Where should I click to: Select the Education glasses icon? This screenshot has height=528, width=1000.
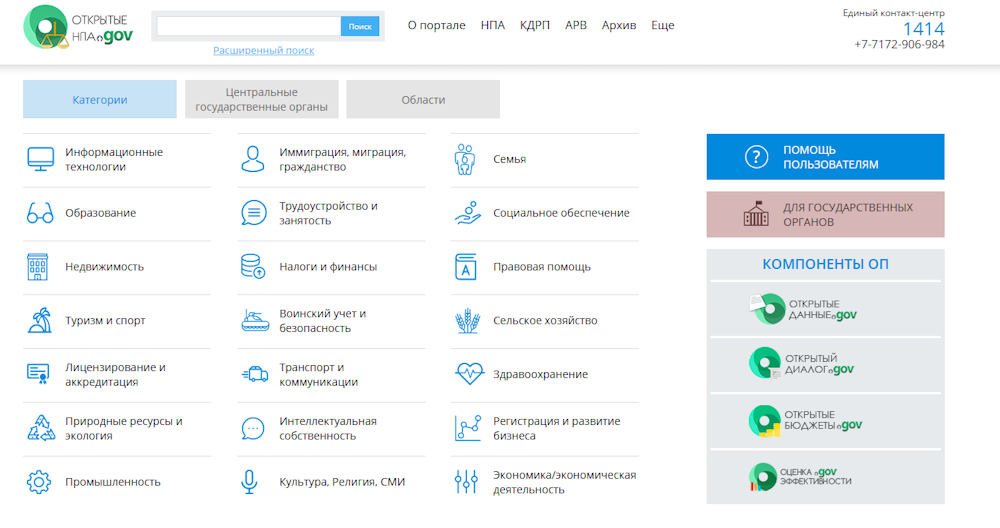[x=40, y=213]
